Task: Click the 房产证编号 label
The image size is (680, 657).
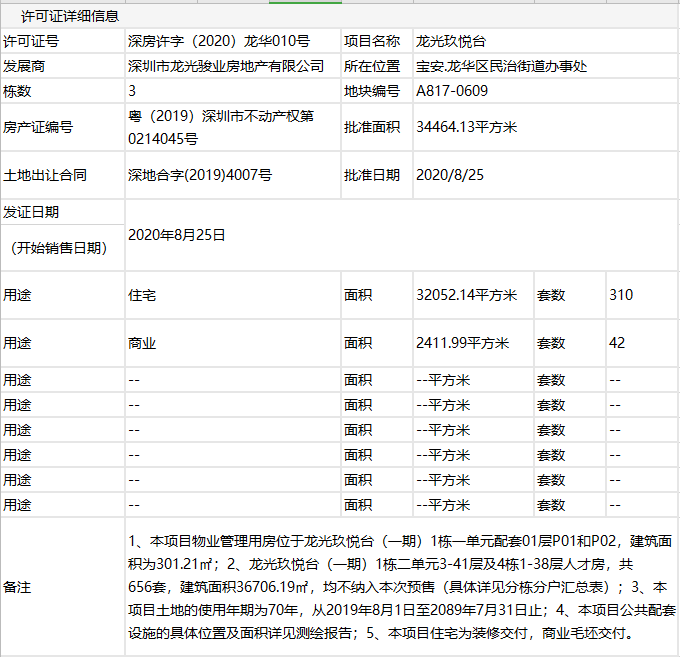Action: [38, 127]
